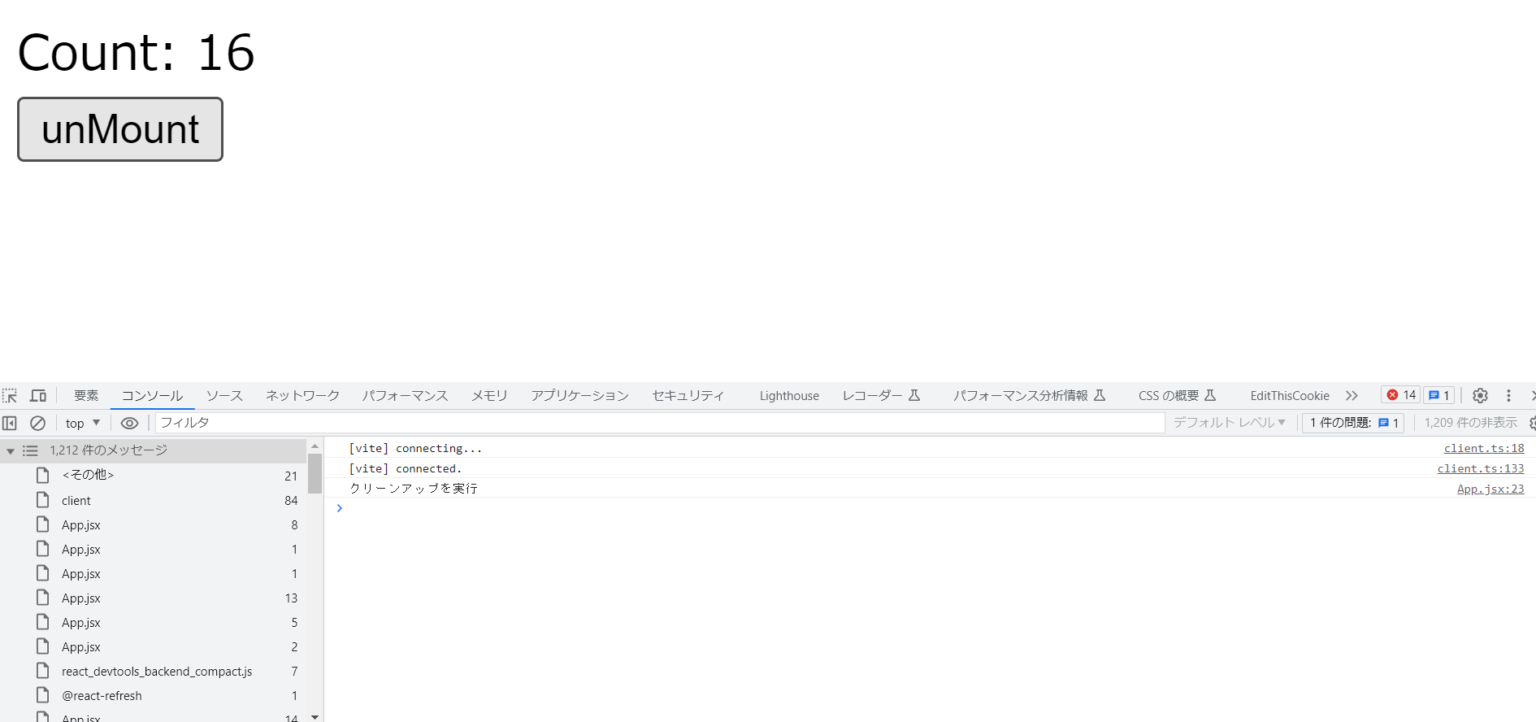Screen dimensions: 1536x722
Task: Open the more tabs chevron menu
Action: coord(1352,395)
